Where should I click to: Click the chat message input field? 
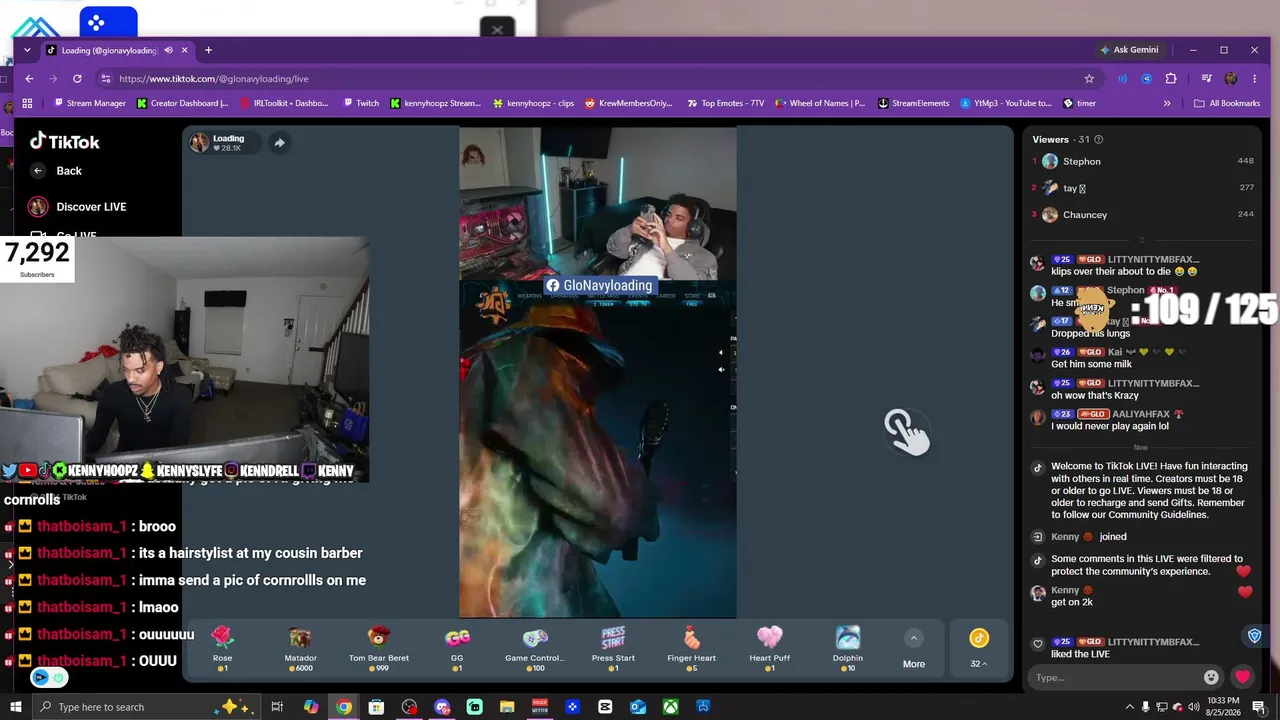point(1115,677)
